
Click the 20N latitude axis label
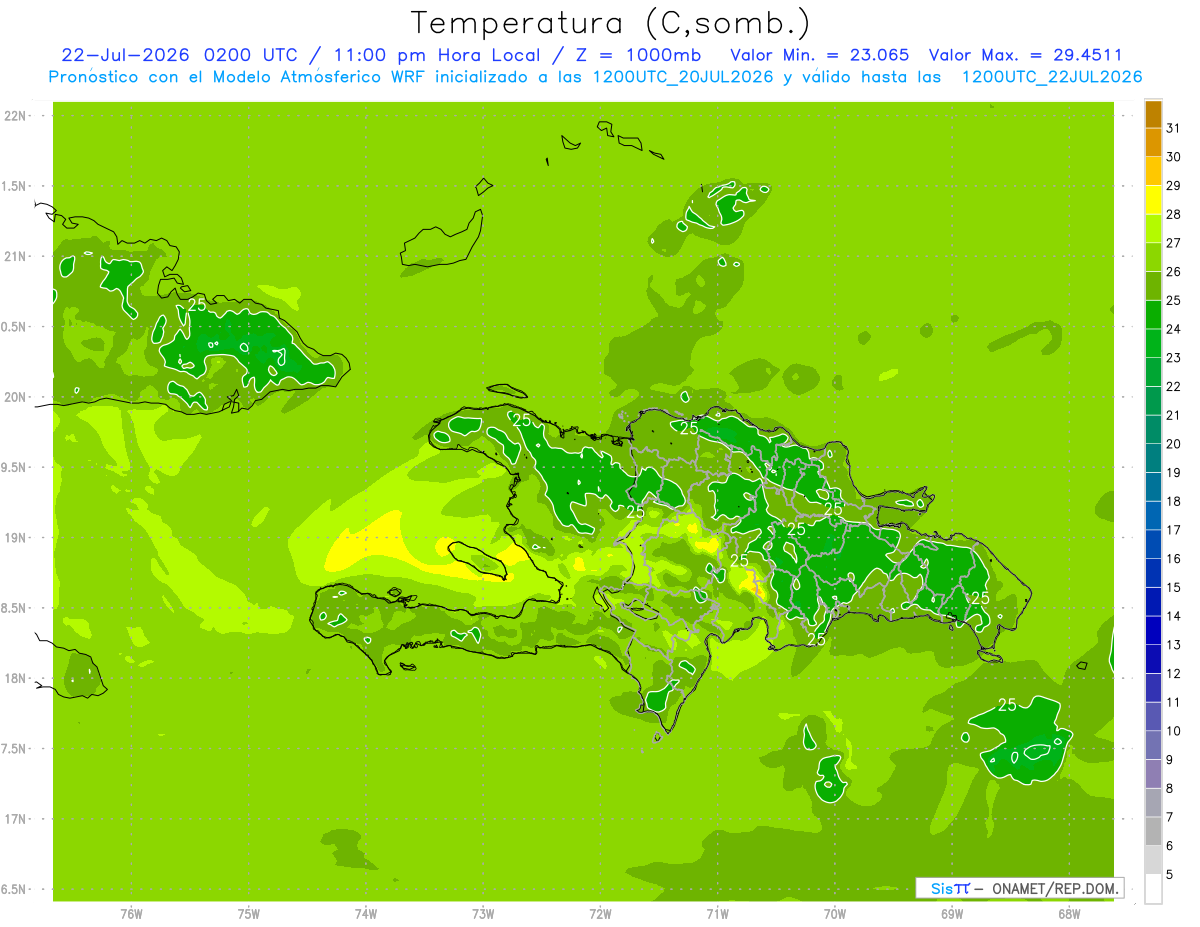[15, 397]
